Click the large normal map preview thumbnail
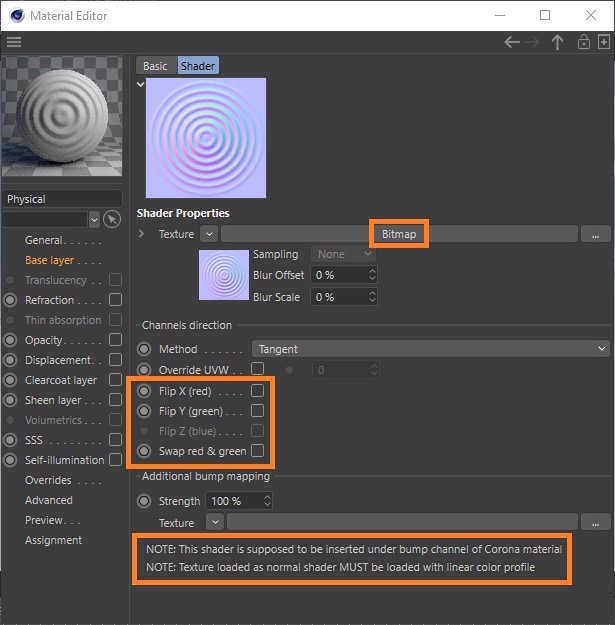Screen dimensions: 615x625 coord(192,138)
